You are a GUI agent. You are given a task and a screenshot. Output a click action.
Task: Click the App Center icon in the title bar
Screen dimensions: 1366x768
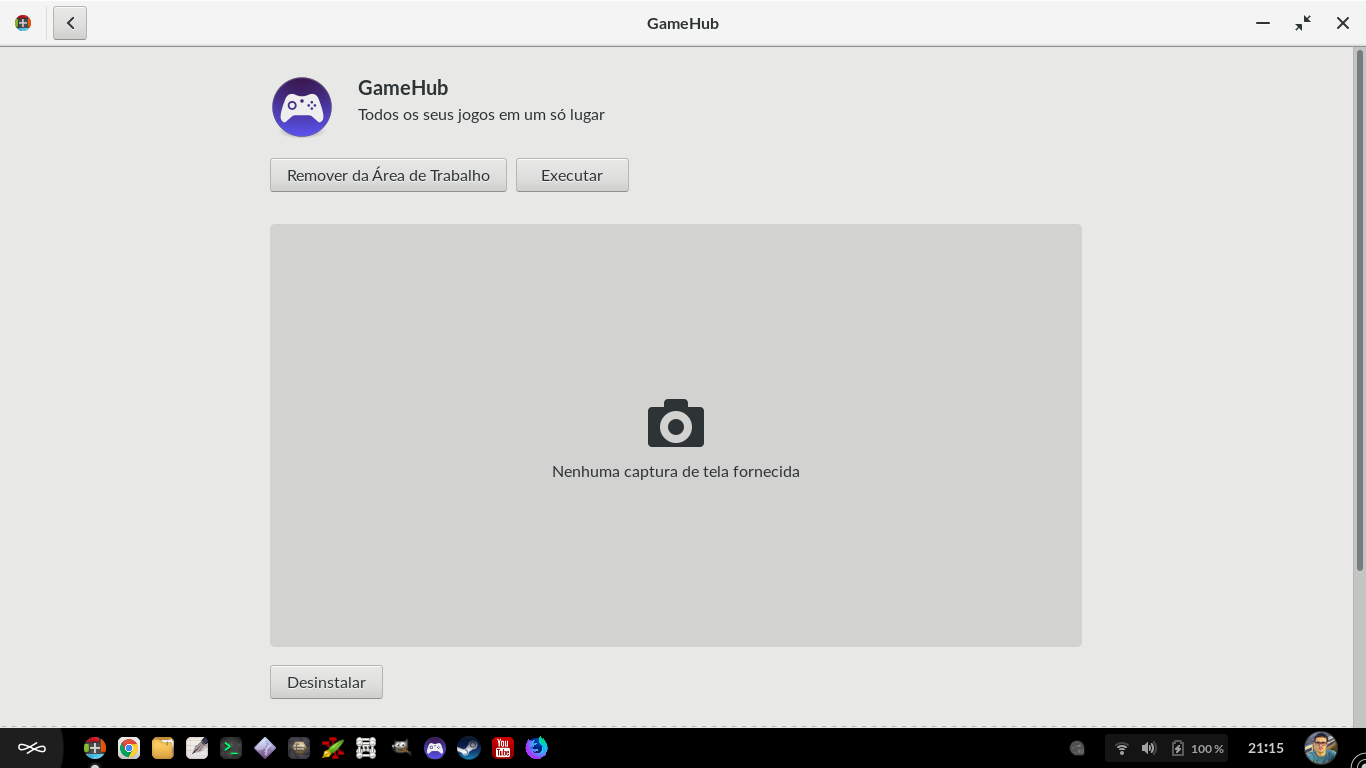coord(23,23)
